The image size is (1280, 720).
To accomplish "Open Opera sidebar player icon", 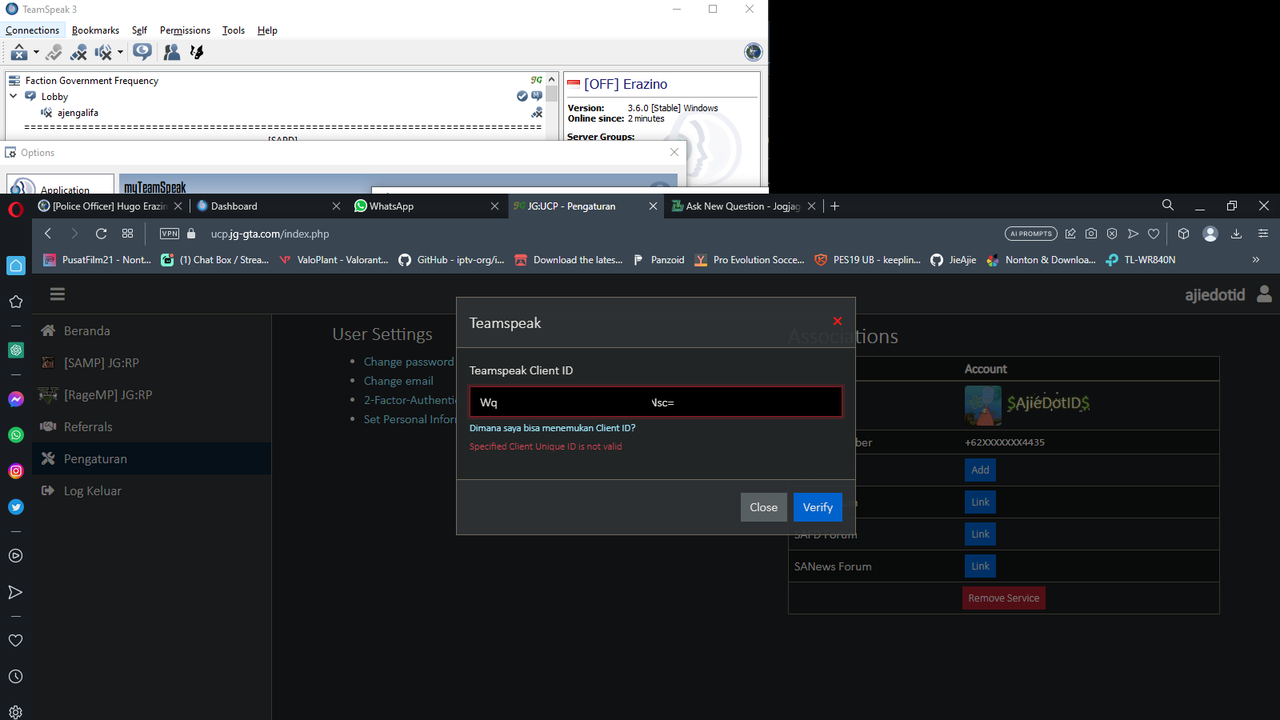I will 16,556.
